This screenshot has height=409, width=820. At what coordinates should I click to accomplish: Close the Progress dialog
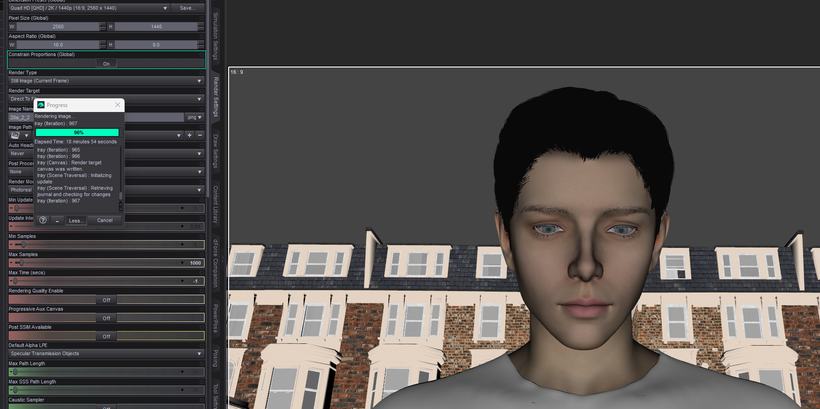(117, 105)
